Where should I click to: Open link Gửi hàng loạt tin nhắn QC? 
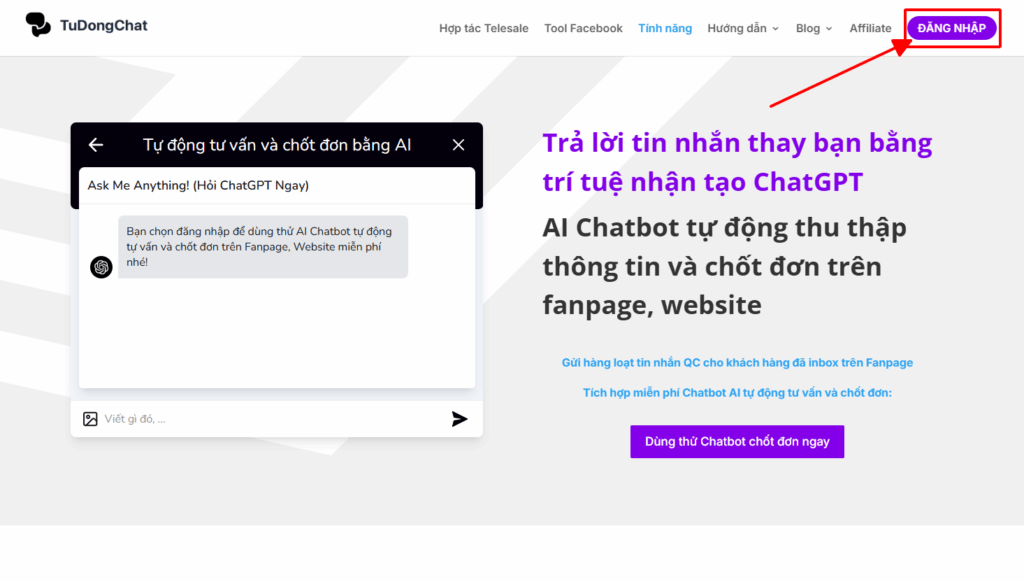click(x=737, y=363)
